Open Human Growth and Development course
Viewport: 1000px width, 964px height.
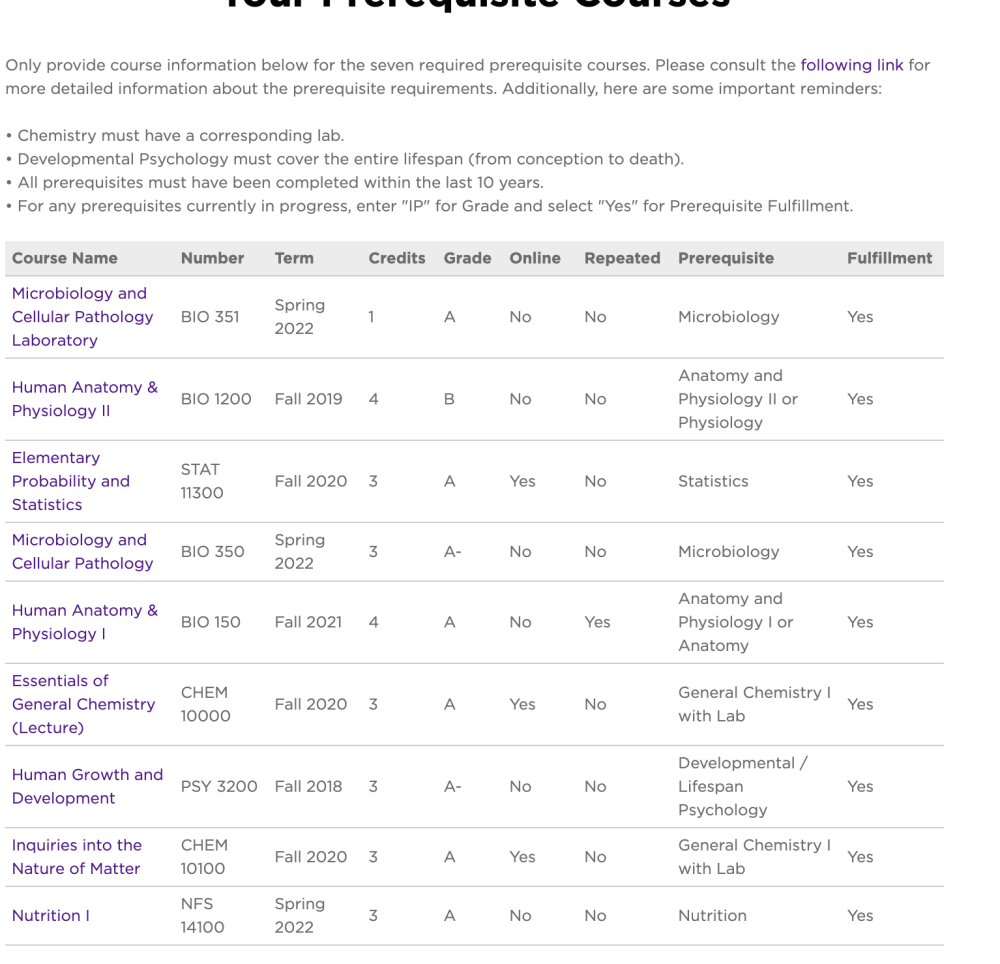coord(87,786)
